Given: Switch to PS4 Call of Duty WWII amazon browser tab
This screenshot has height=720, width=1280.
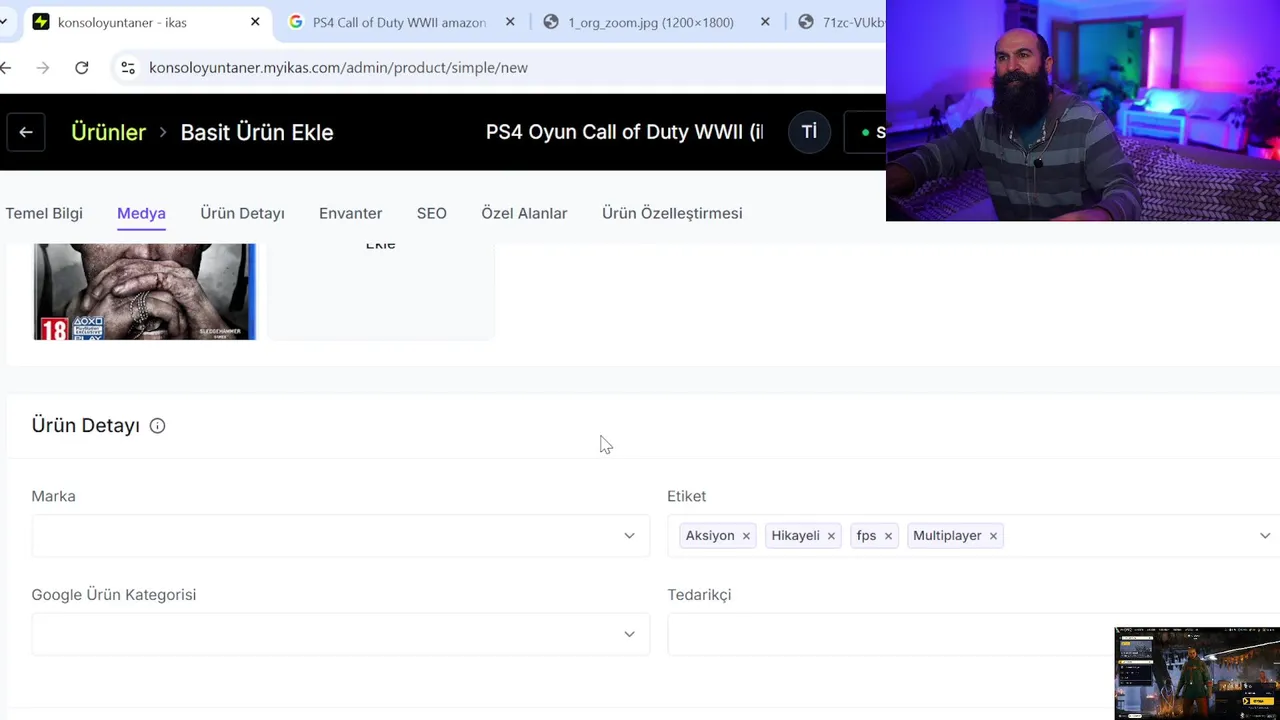Looking at the screenshot, I should pos(400,22).
